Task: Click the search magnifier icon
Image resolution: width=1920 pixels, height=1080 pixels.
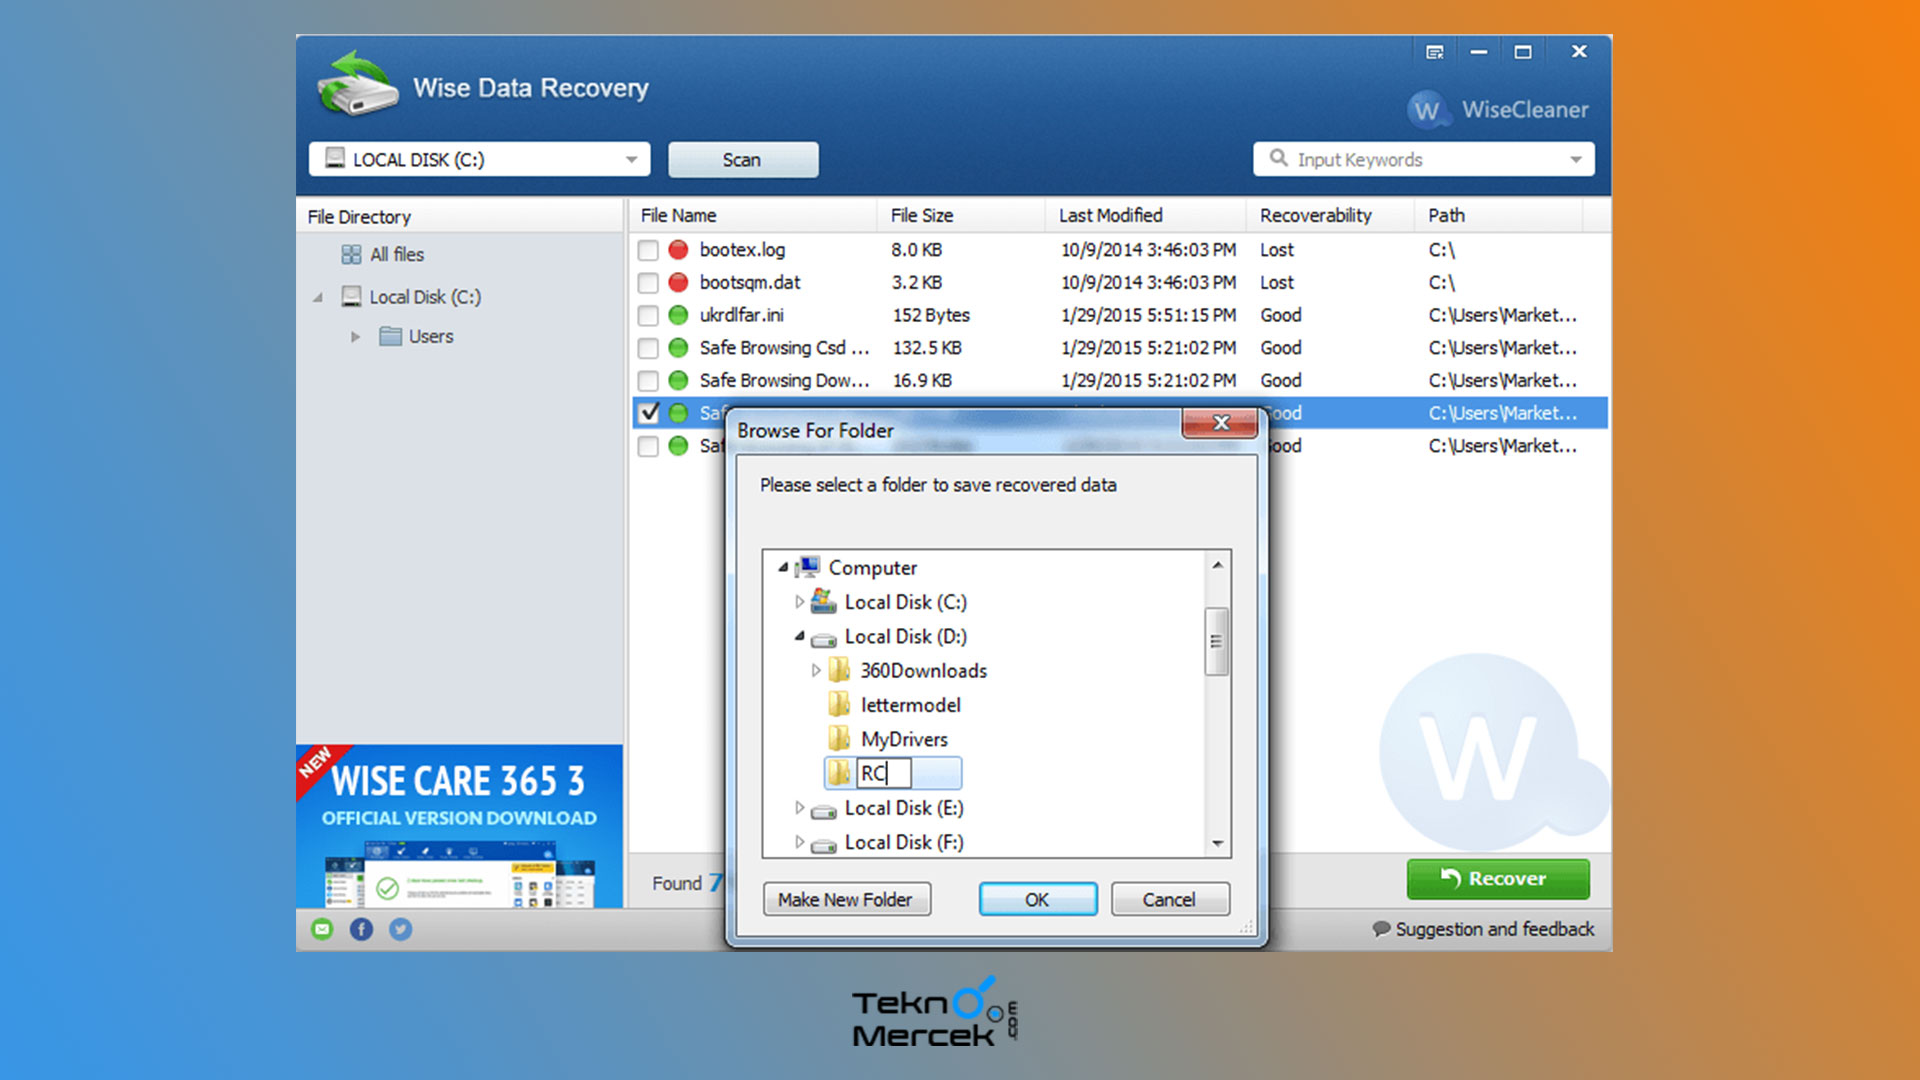Action: pos(1278,158)
